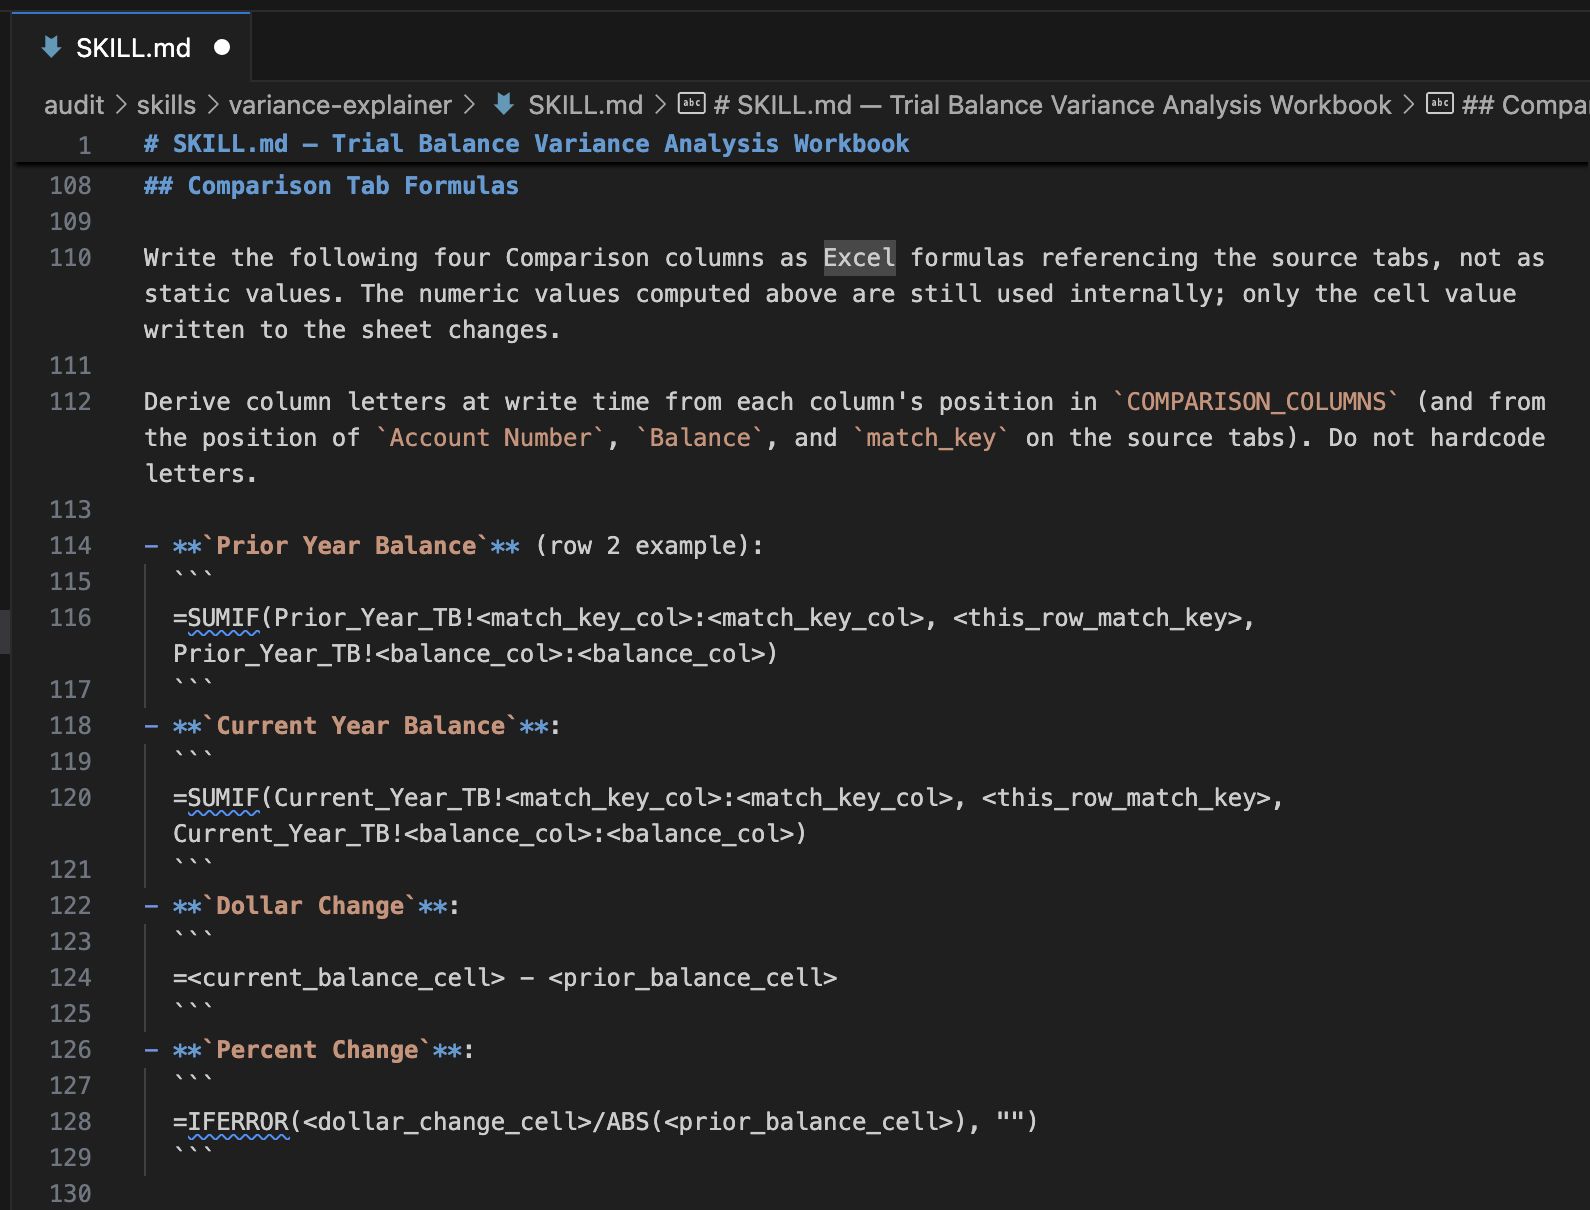Click IFERROR in the percent change formula
Screen dimensions: 1590x1210
238,1122
